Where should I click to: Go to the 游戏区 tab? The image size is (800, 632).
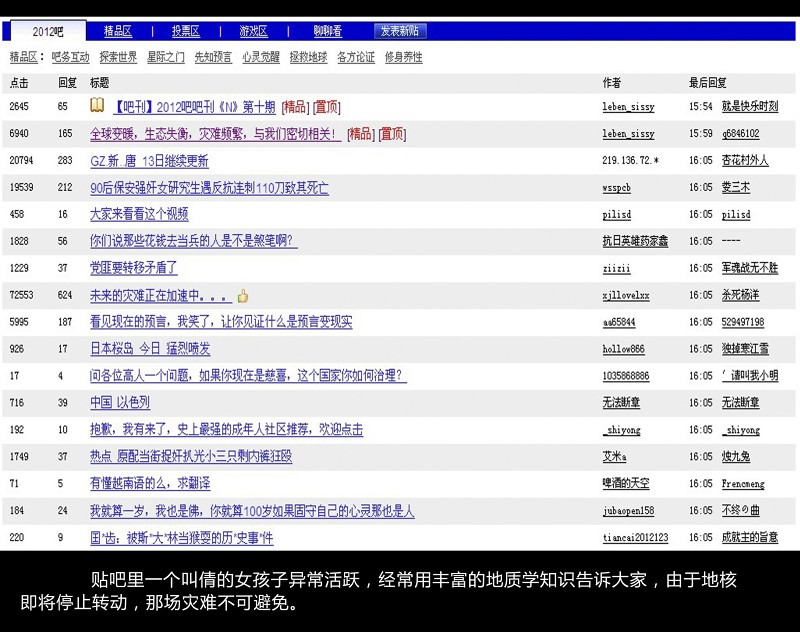(254, 31)
